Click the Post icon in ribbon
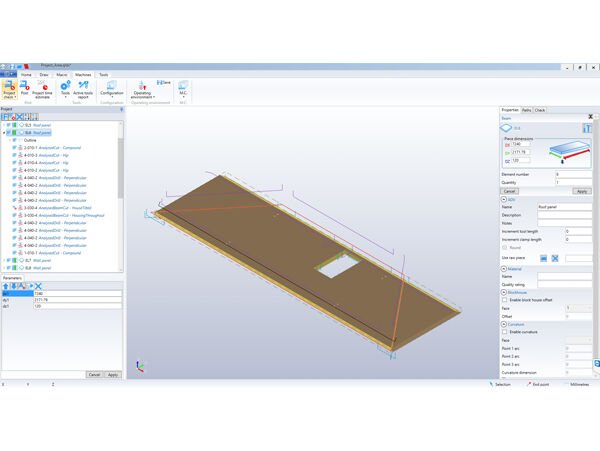This screenshot has height=451, width=600. 25,90
